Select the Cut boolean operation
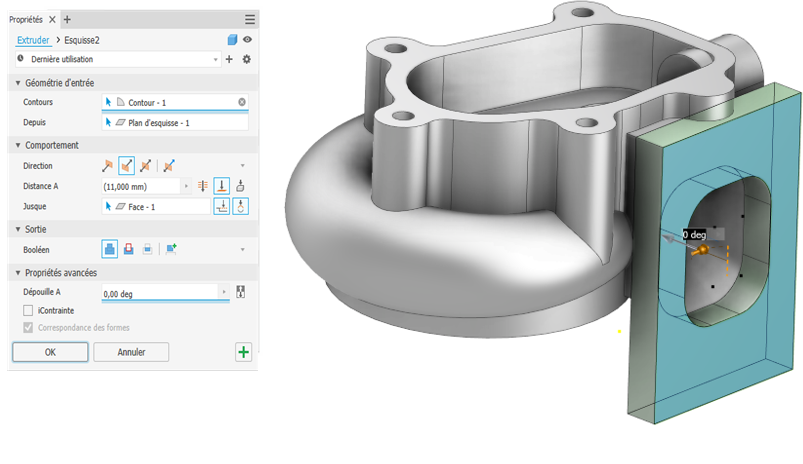 tap(129, 249)
